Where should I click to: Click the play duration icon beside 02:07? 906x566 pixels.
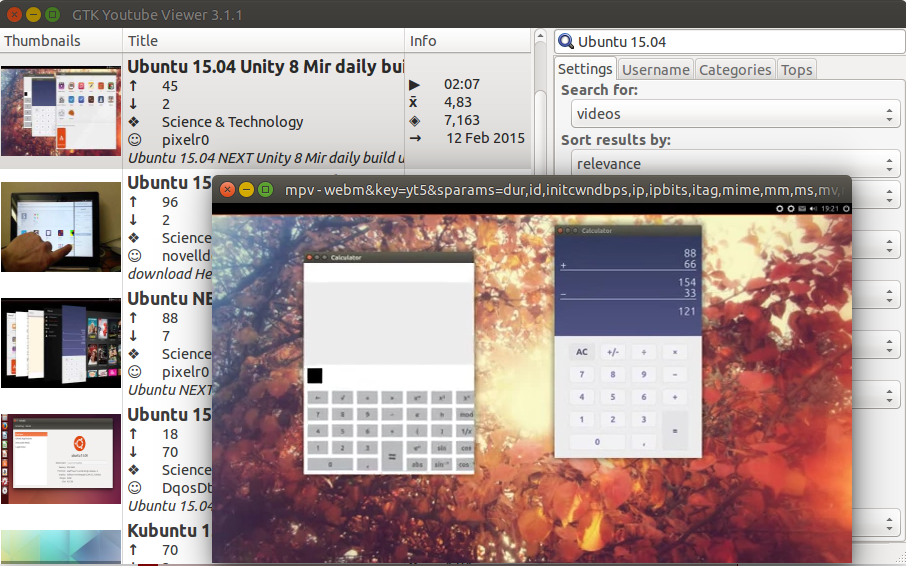414,85
